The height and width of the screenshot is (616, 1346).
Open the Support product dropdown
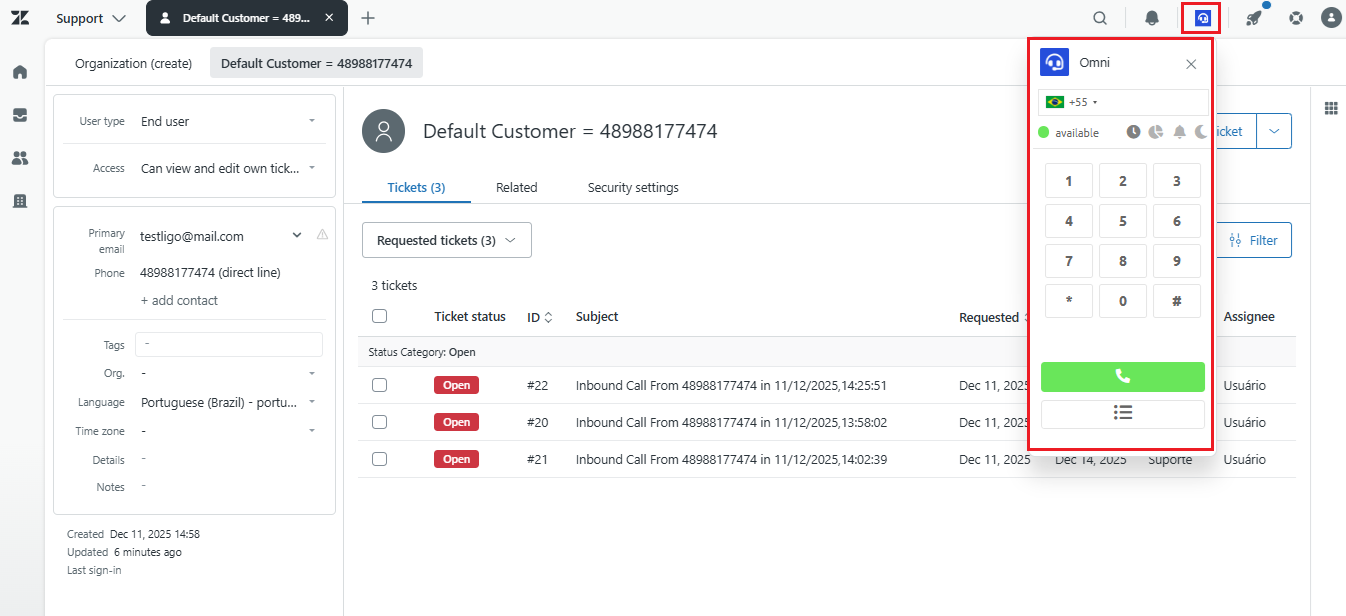91,18
